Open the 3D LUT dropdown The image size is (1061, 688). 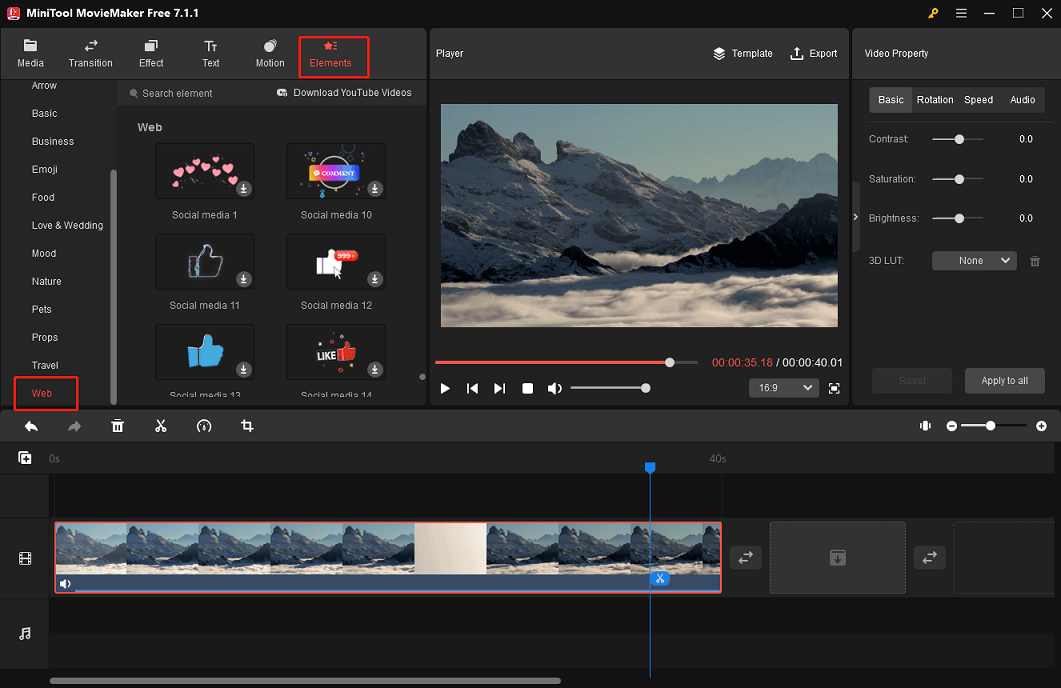(x=973, y=260)
